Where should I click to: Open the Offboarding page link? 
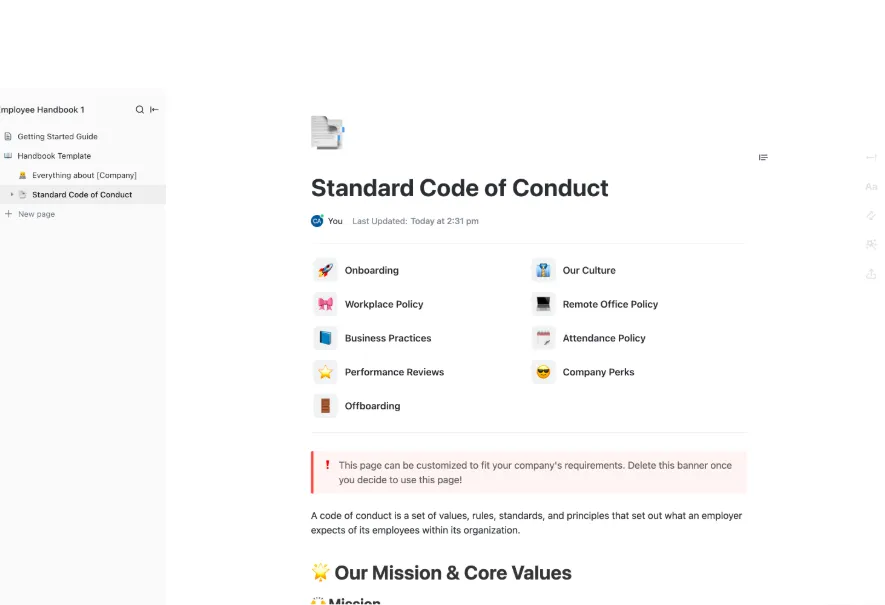click(373, 406)
